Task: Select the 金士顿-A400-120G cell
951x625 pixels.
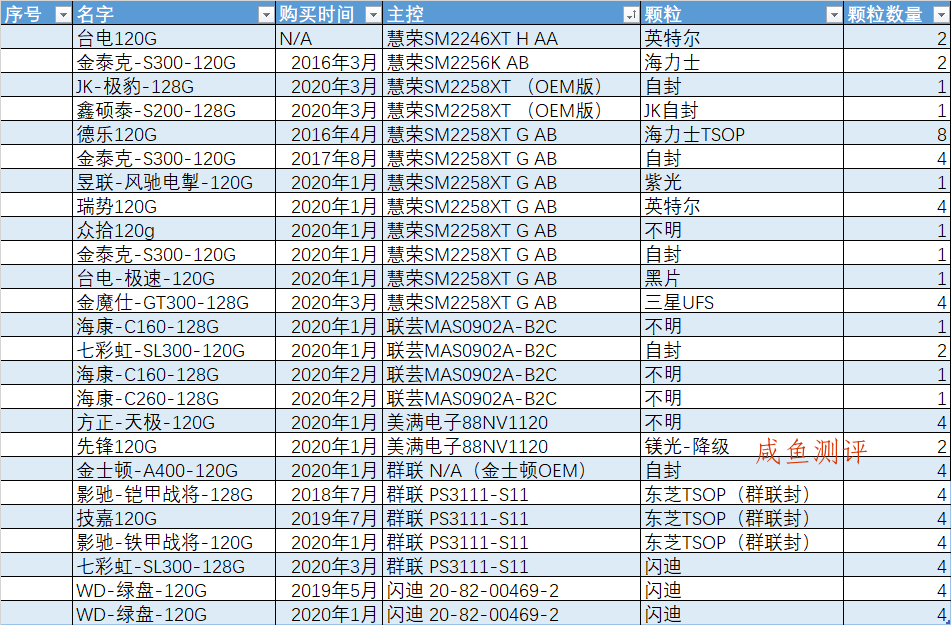Action: pos(174,470)
